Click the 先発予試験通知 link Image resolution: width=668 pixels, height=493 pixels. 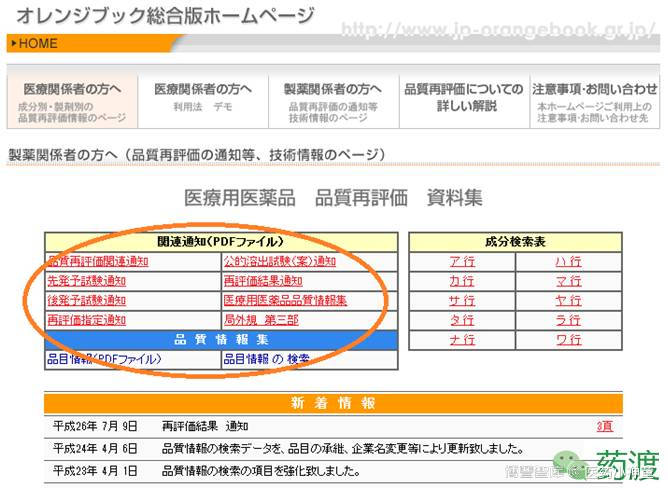pyautogui.click(x=86, y=281)
